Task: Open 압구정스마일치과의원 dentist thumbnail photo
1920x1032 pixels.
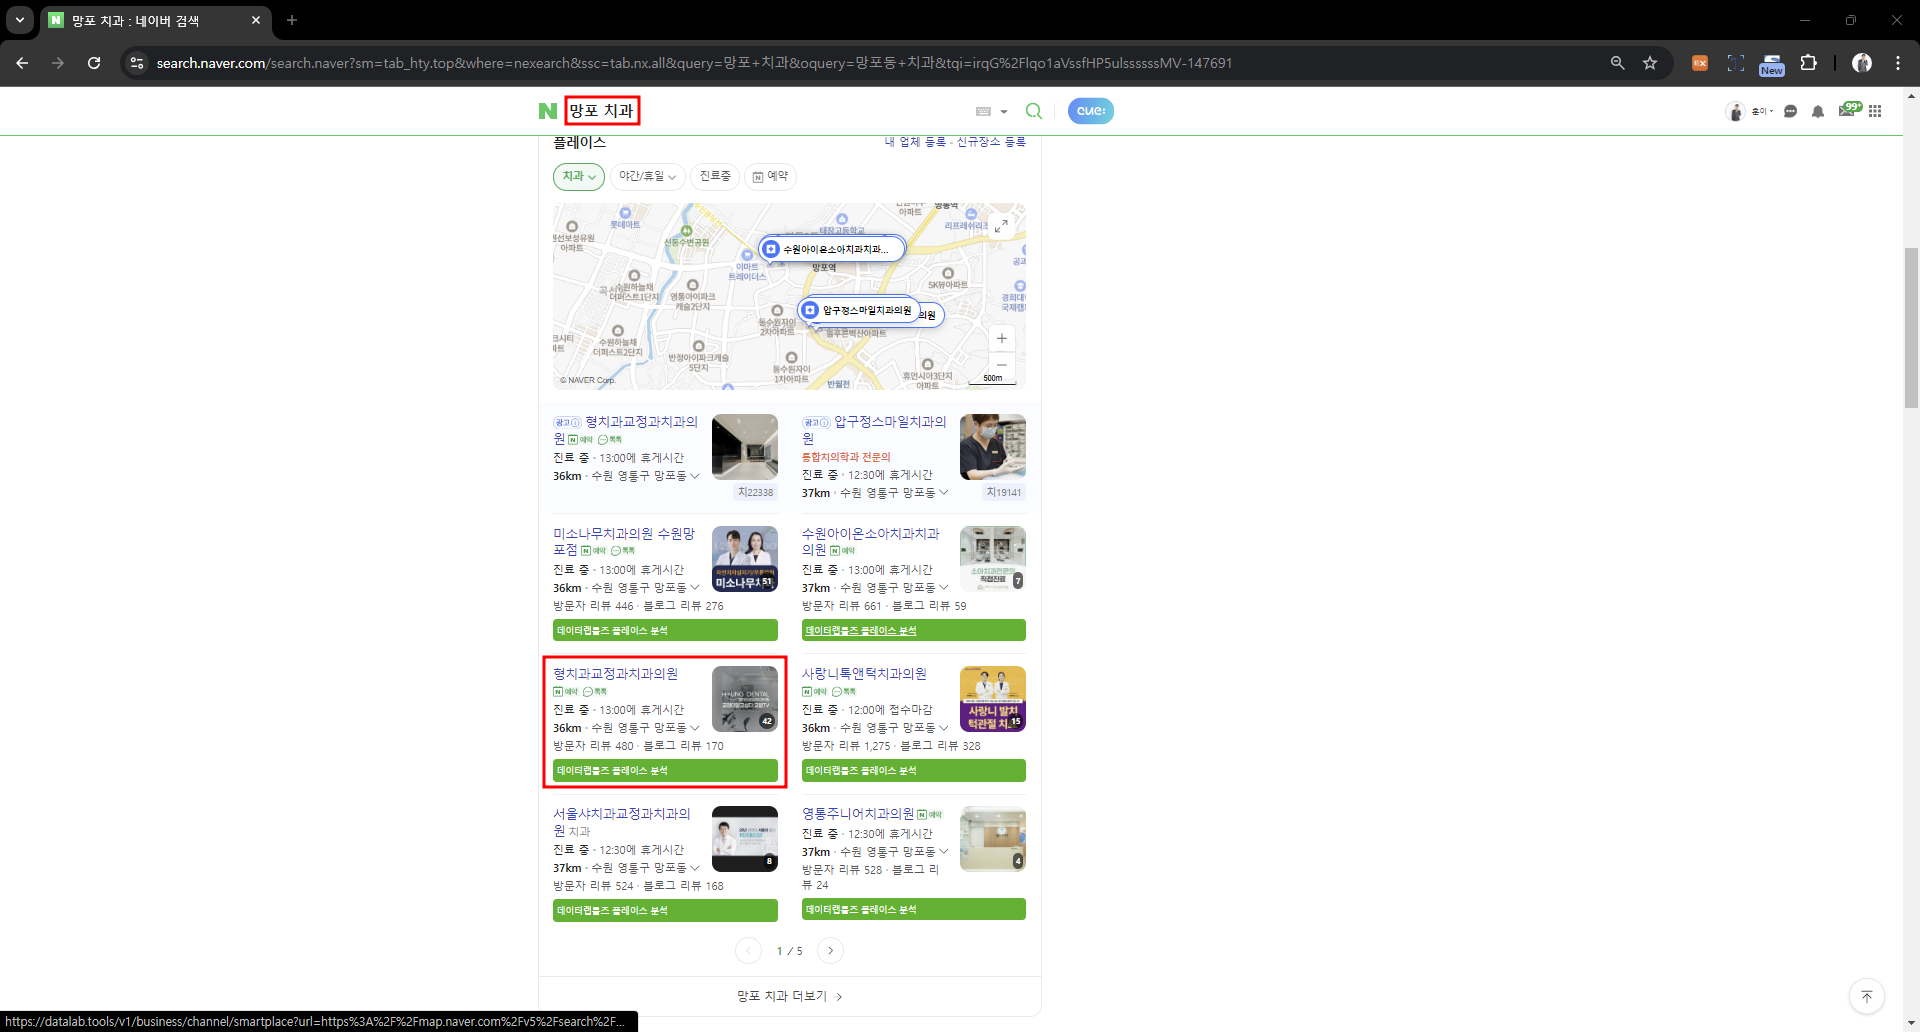Action: [993, 447]
